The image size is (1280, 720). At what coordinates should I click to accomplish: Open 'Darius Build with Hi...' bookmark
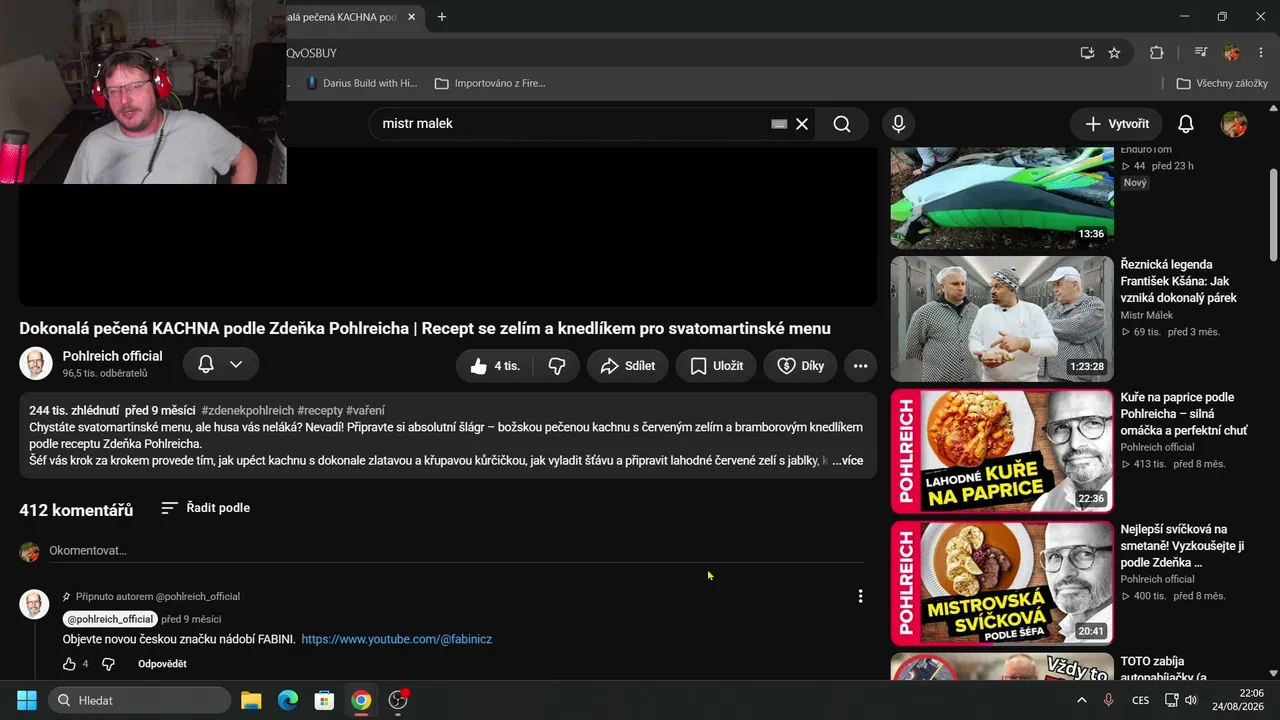tap(361, 83)
